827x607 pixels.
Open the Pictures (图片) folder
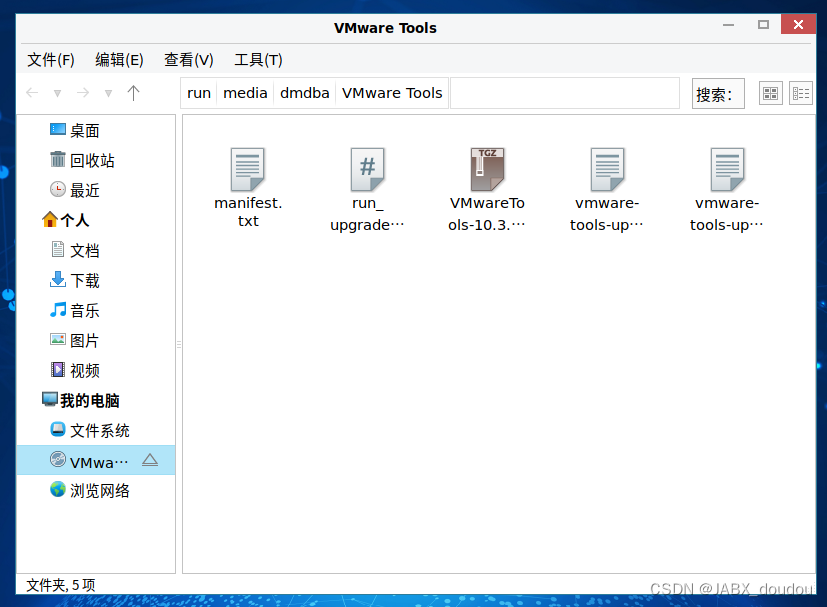click(74, 340)
